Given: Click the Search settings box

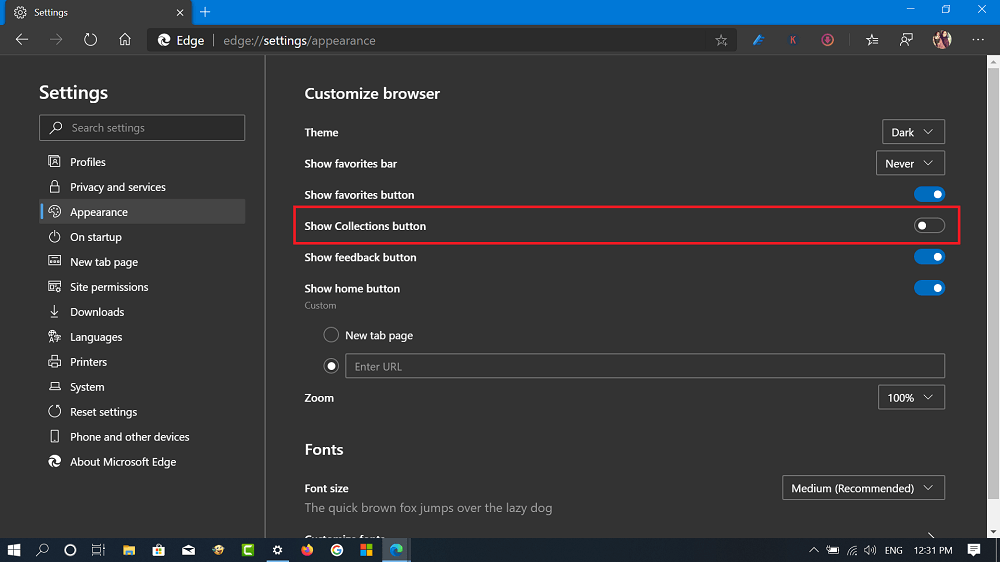Looking at the screenshot, I should tap(142, 128).
